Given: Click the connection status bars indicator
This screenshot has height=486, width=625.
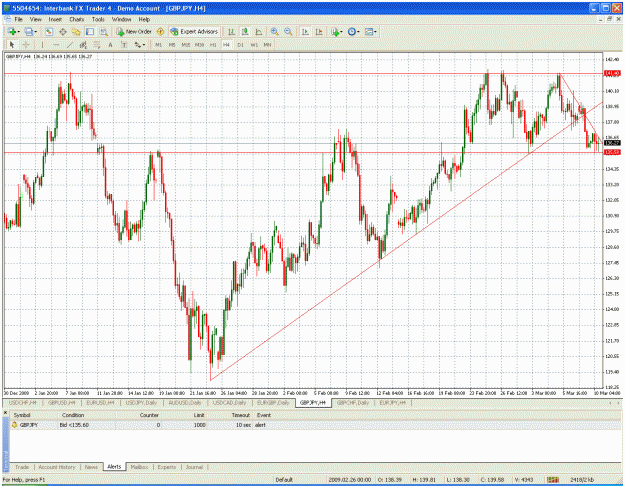Looking at the screenshot, I should [552, 480].
